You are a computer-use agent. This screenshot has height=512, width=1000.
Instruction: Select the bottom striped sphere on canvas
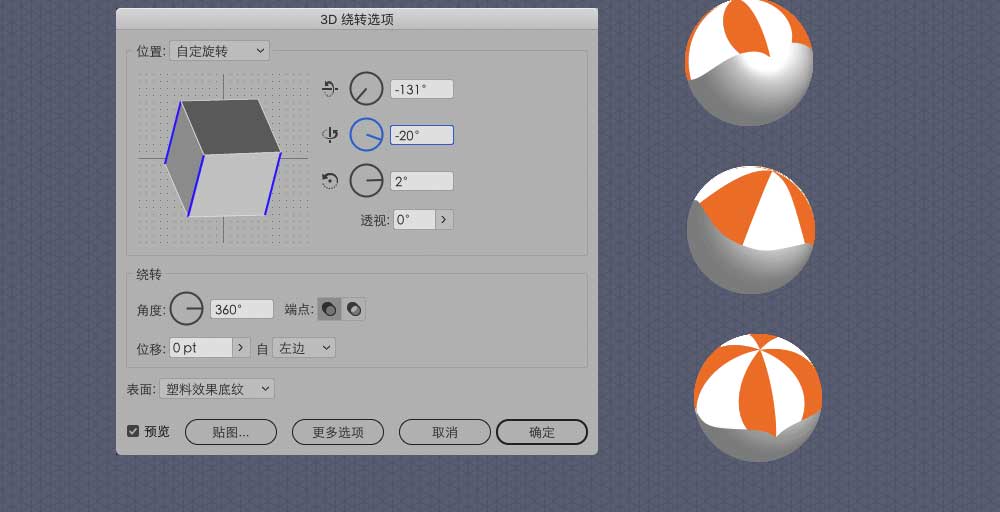coord(758,397)
